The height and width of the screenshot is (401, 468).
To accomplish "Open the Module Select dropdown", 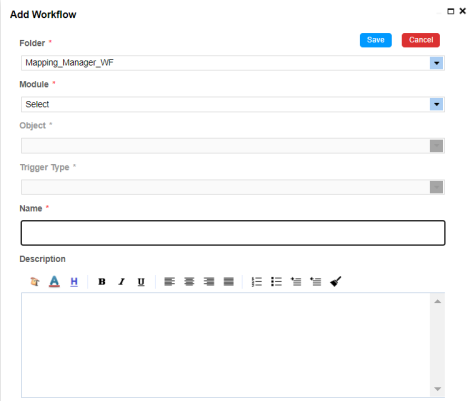I will [233, 104].
